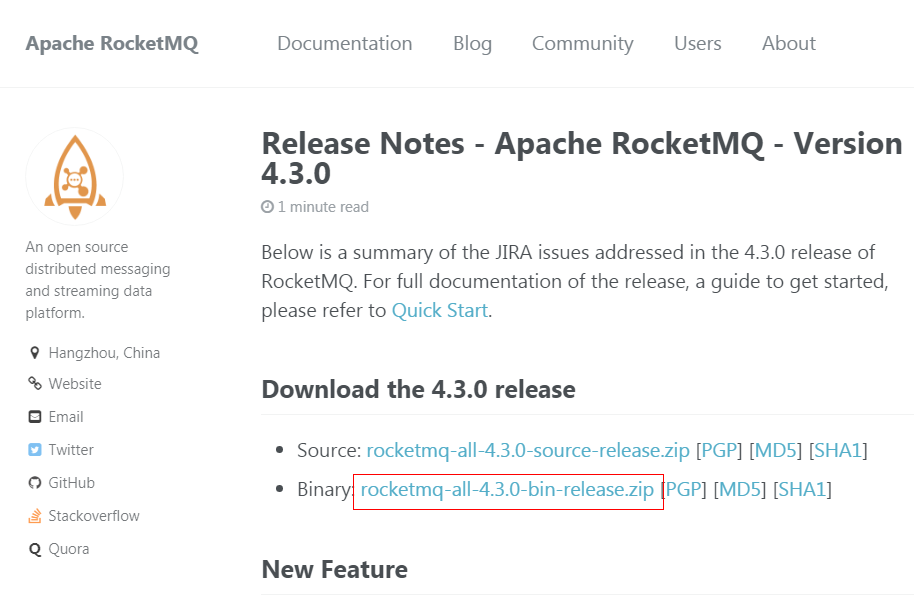Click the email envelope icon

pos(36,416)
